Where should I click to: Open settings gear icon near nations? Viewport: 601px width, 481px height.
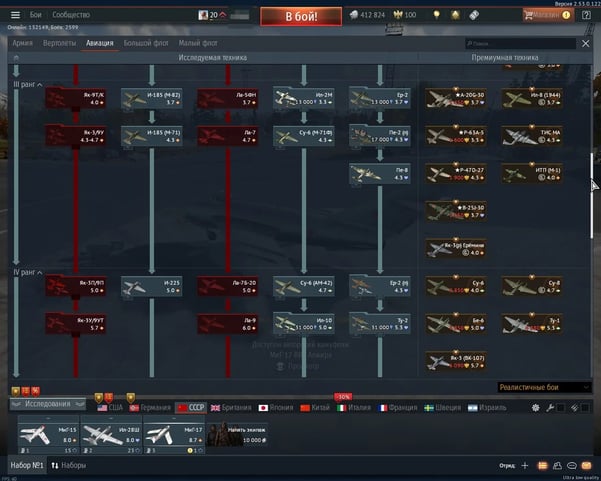coord(536,408)
